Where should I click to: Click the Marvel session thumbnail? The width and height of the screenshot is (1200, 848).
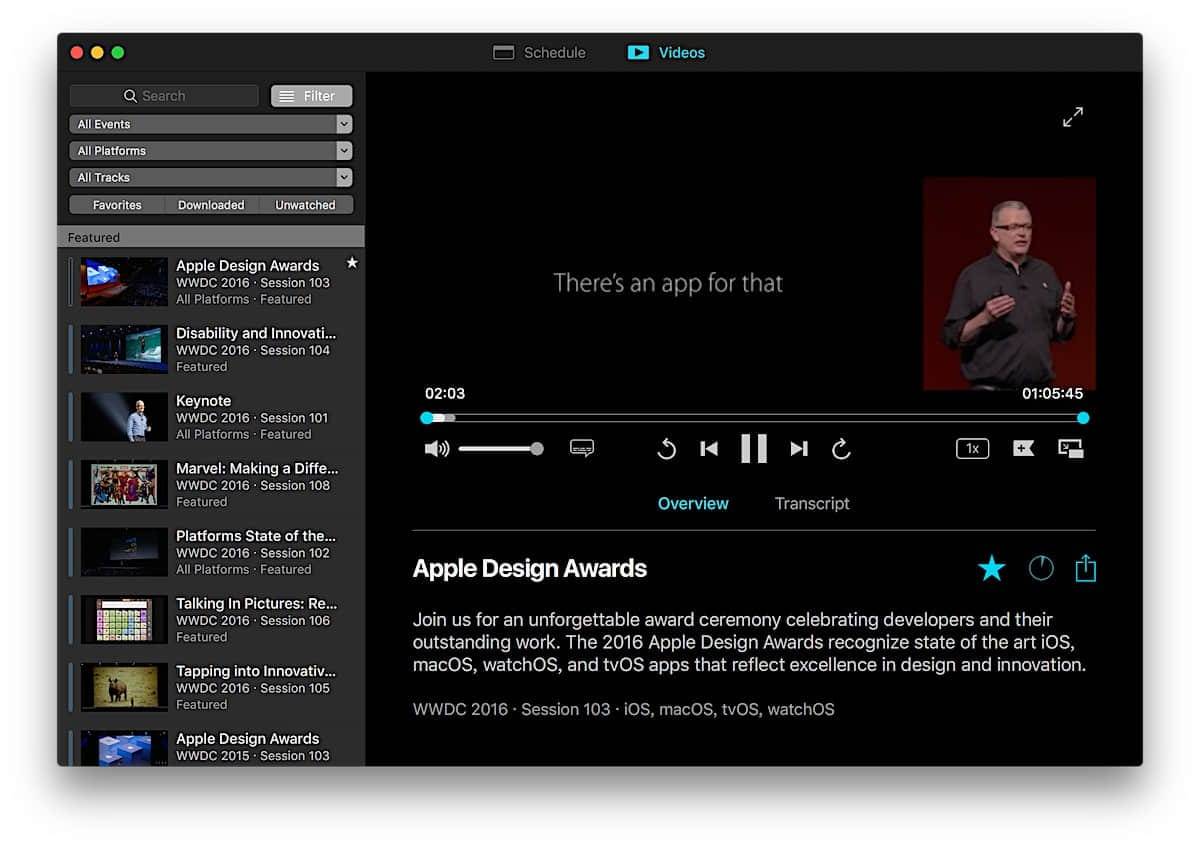124,485
